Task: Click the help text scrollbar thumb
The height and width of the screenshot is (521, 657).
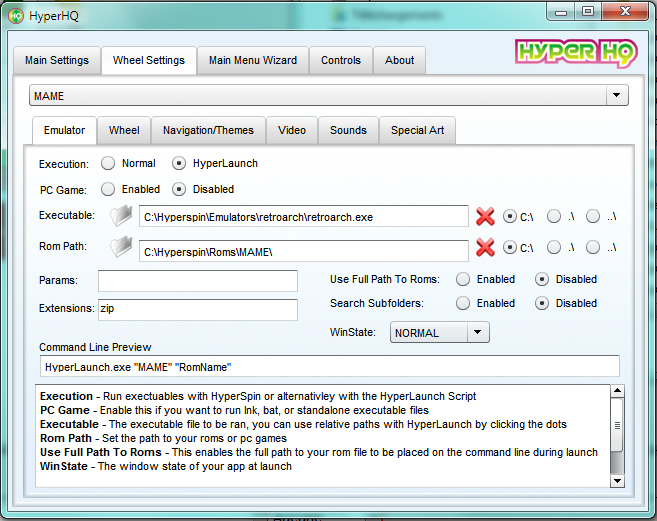Action: coord(617,425)
